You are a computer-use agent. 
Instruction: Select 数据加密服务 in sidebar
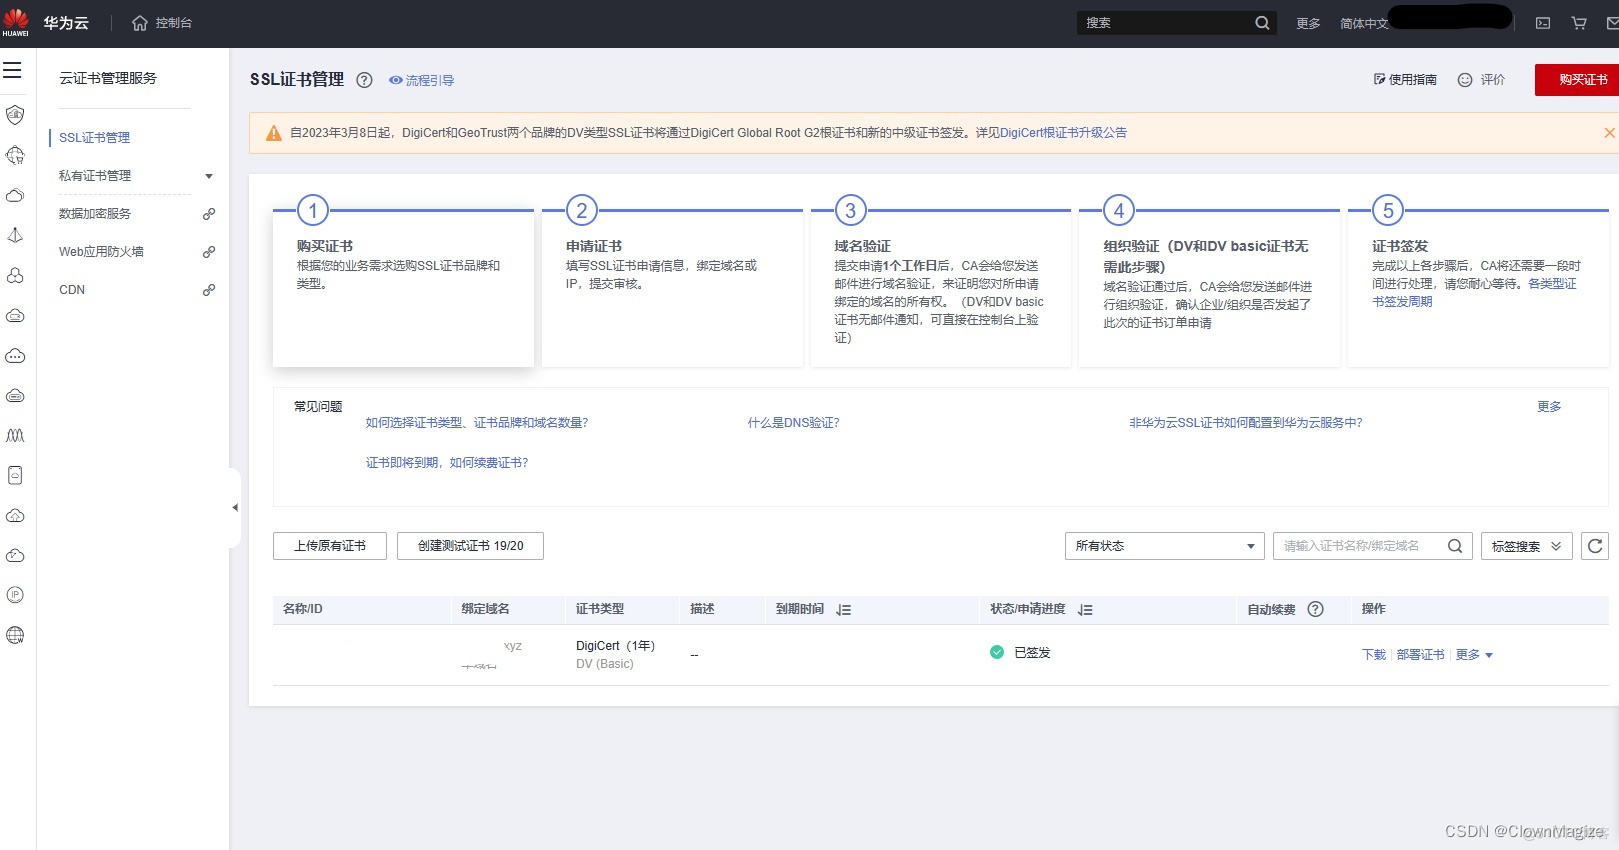(x=95, y=214)
